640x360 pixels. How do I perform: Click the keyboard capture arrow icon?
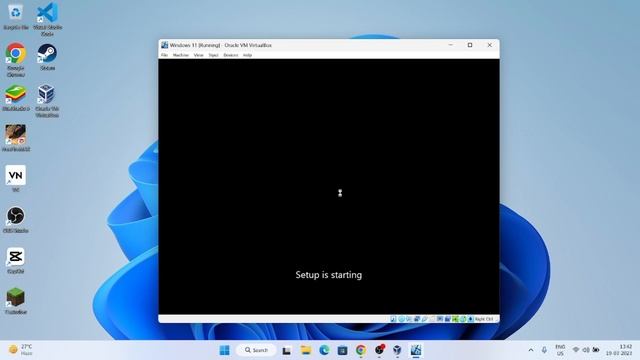[471, 319]
